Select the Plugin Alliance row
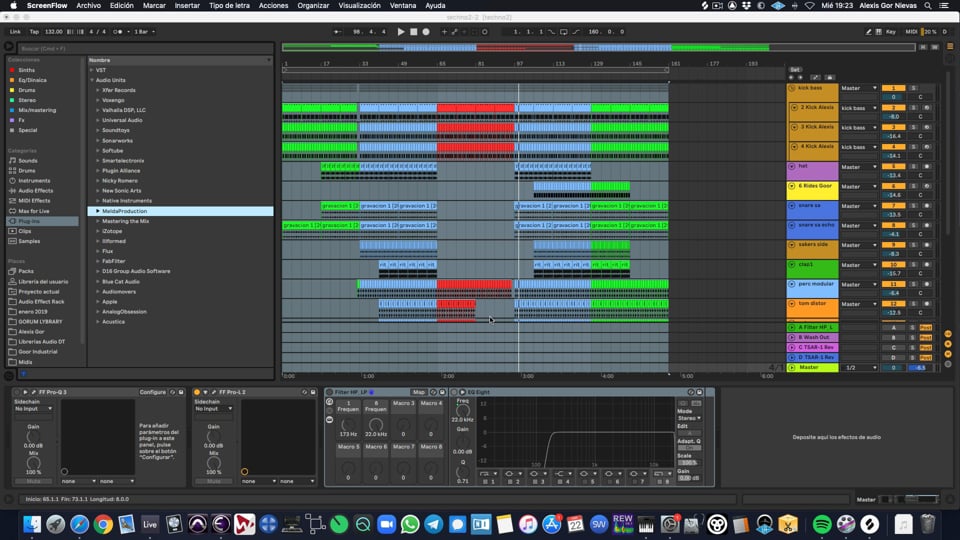 tap(181, 171)
